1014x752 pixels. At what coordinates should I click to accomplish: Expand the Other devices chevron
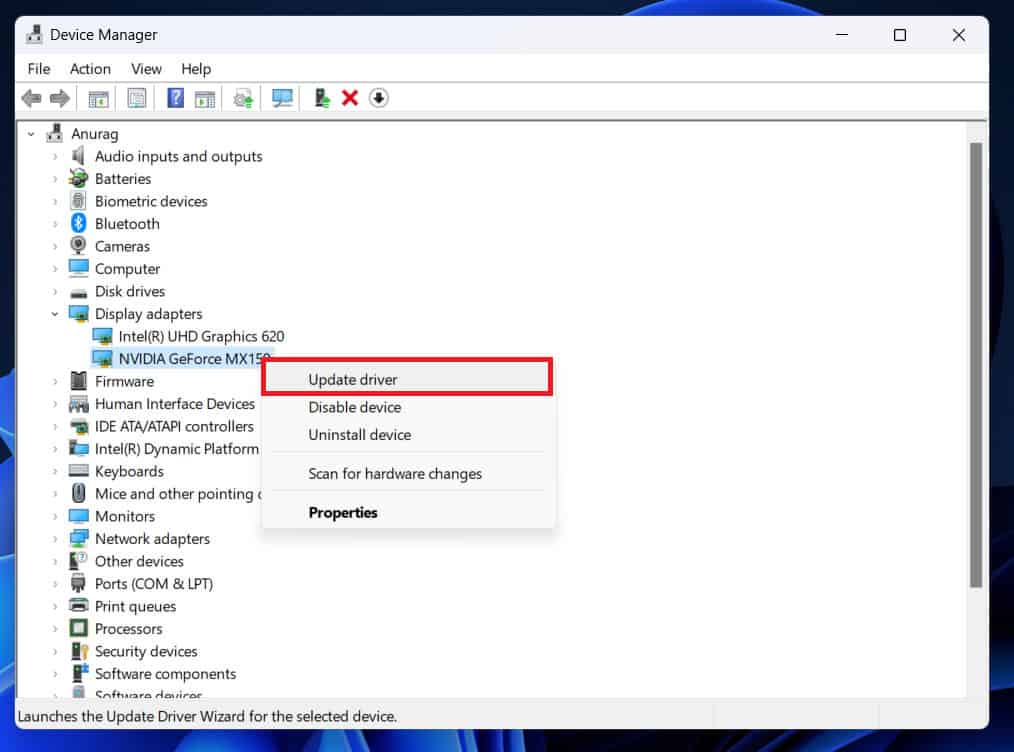click(55, 561)
